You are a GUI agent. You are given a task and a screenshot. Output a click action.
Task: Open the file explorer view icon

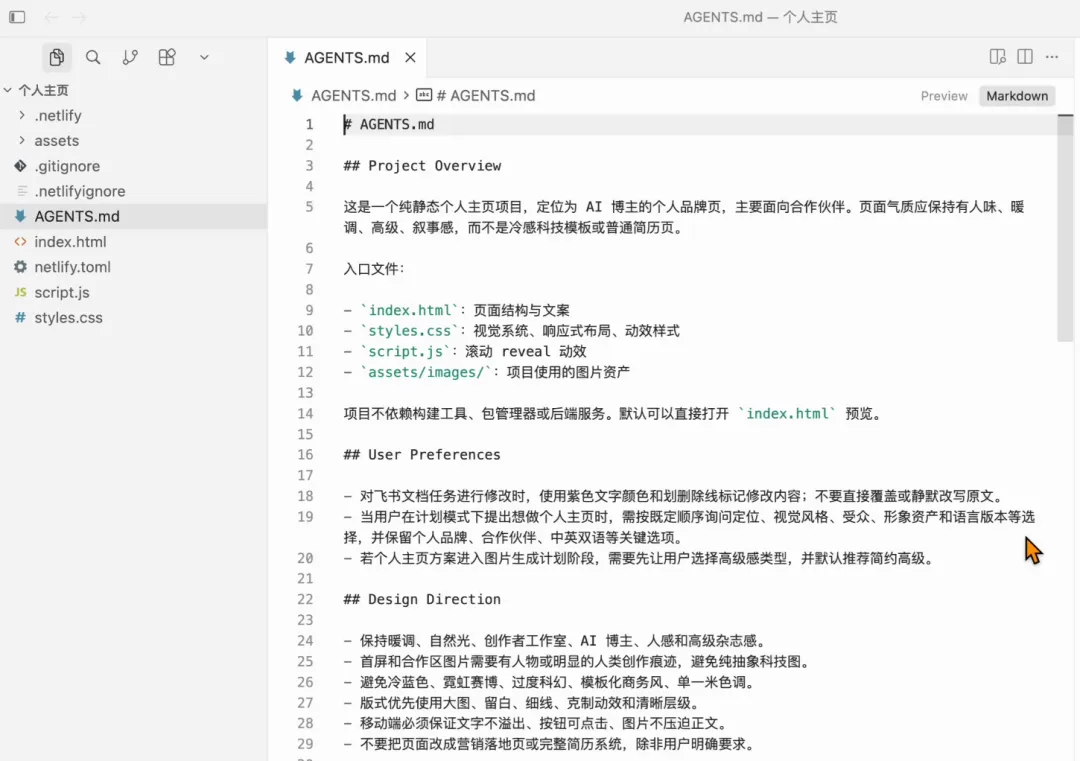pyautogui.click(x=56, y=57)
